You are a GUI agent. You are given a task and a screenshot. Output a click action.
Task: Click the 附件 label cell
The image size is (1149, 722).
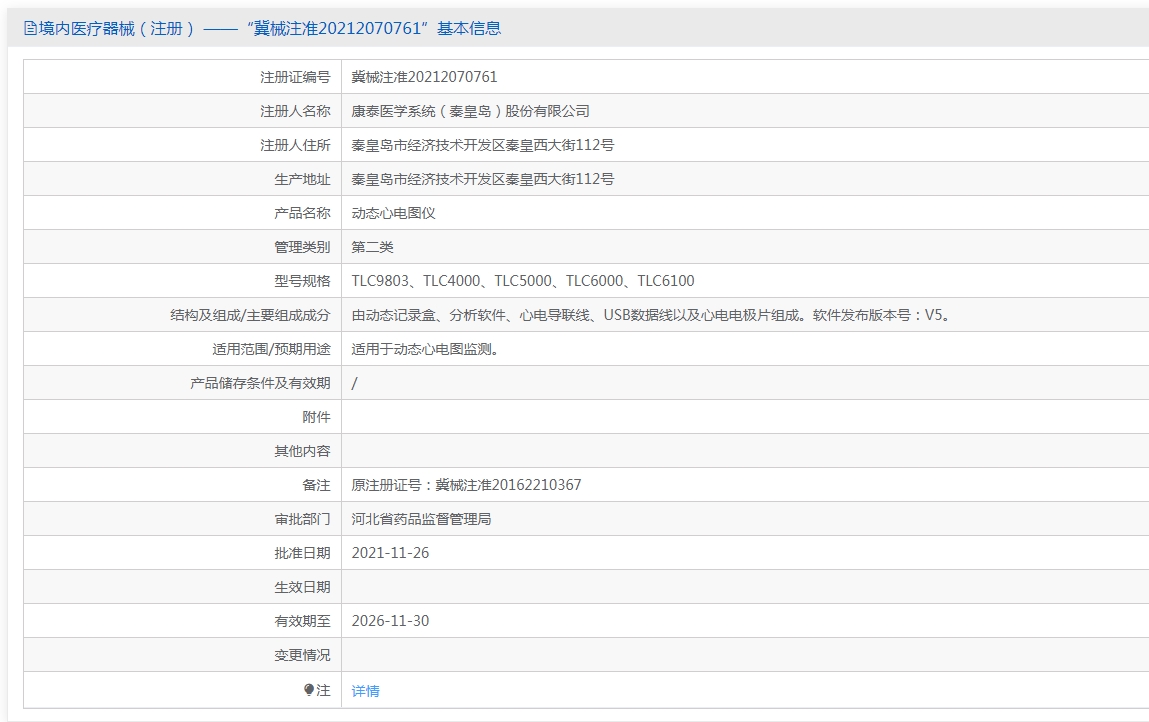pos(182,417)
